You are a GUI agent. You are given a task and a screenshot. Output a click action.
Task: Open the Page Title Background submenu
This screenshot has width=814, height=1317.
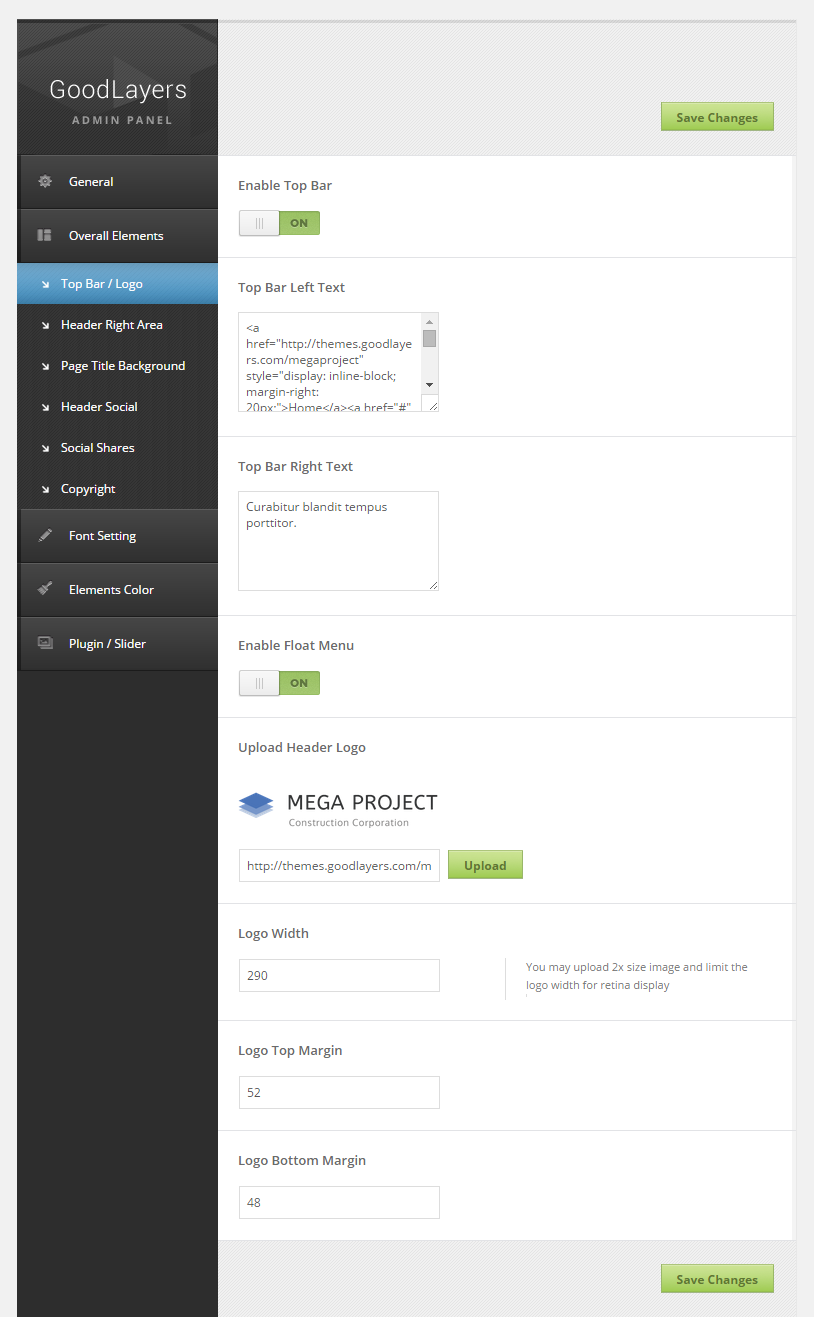(x=123, y=366)
